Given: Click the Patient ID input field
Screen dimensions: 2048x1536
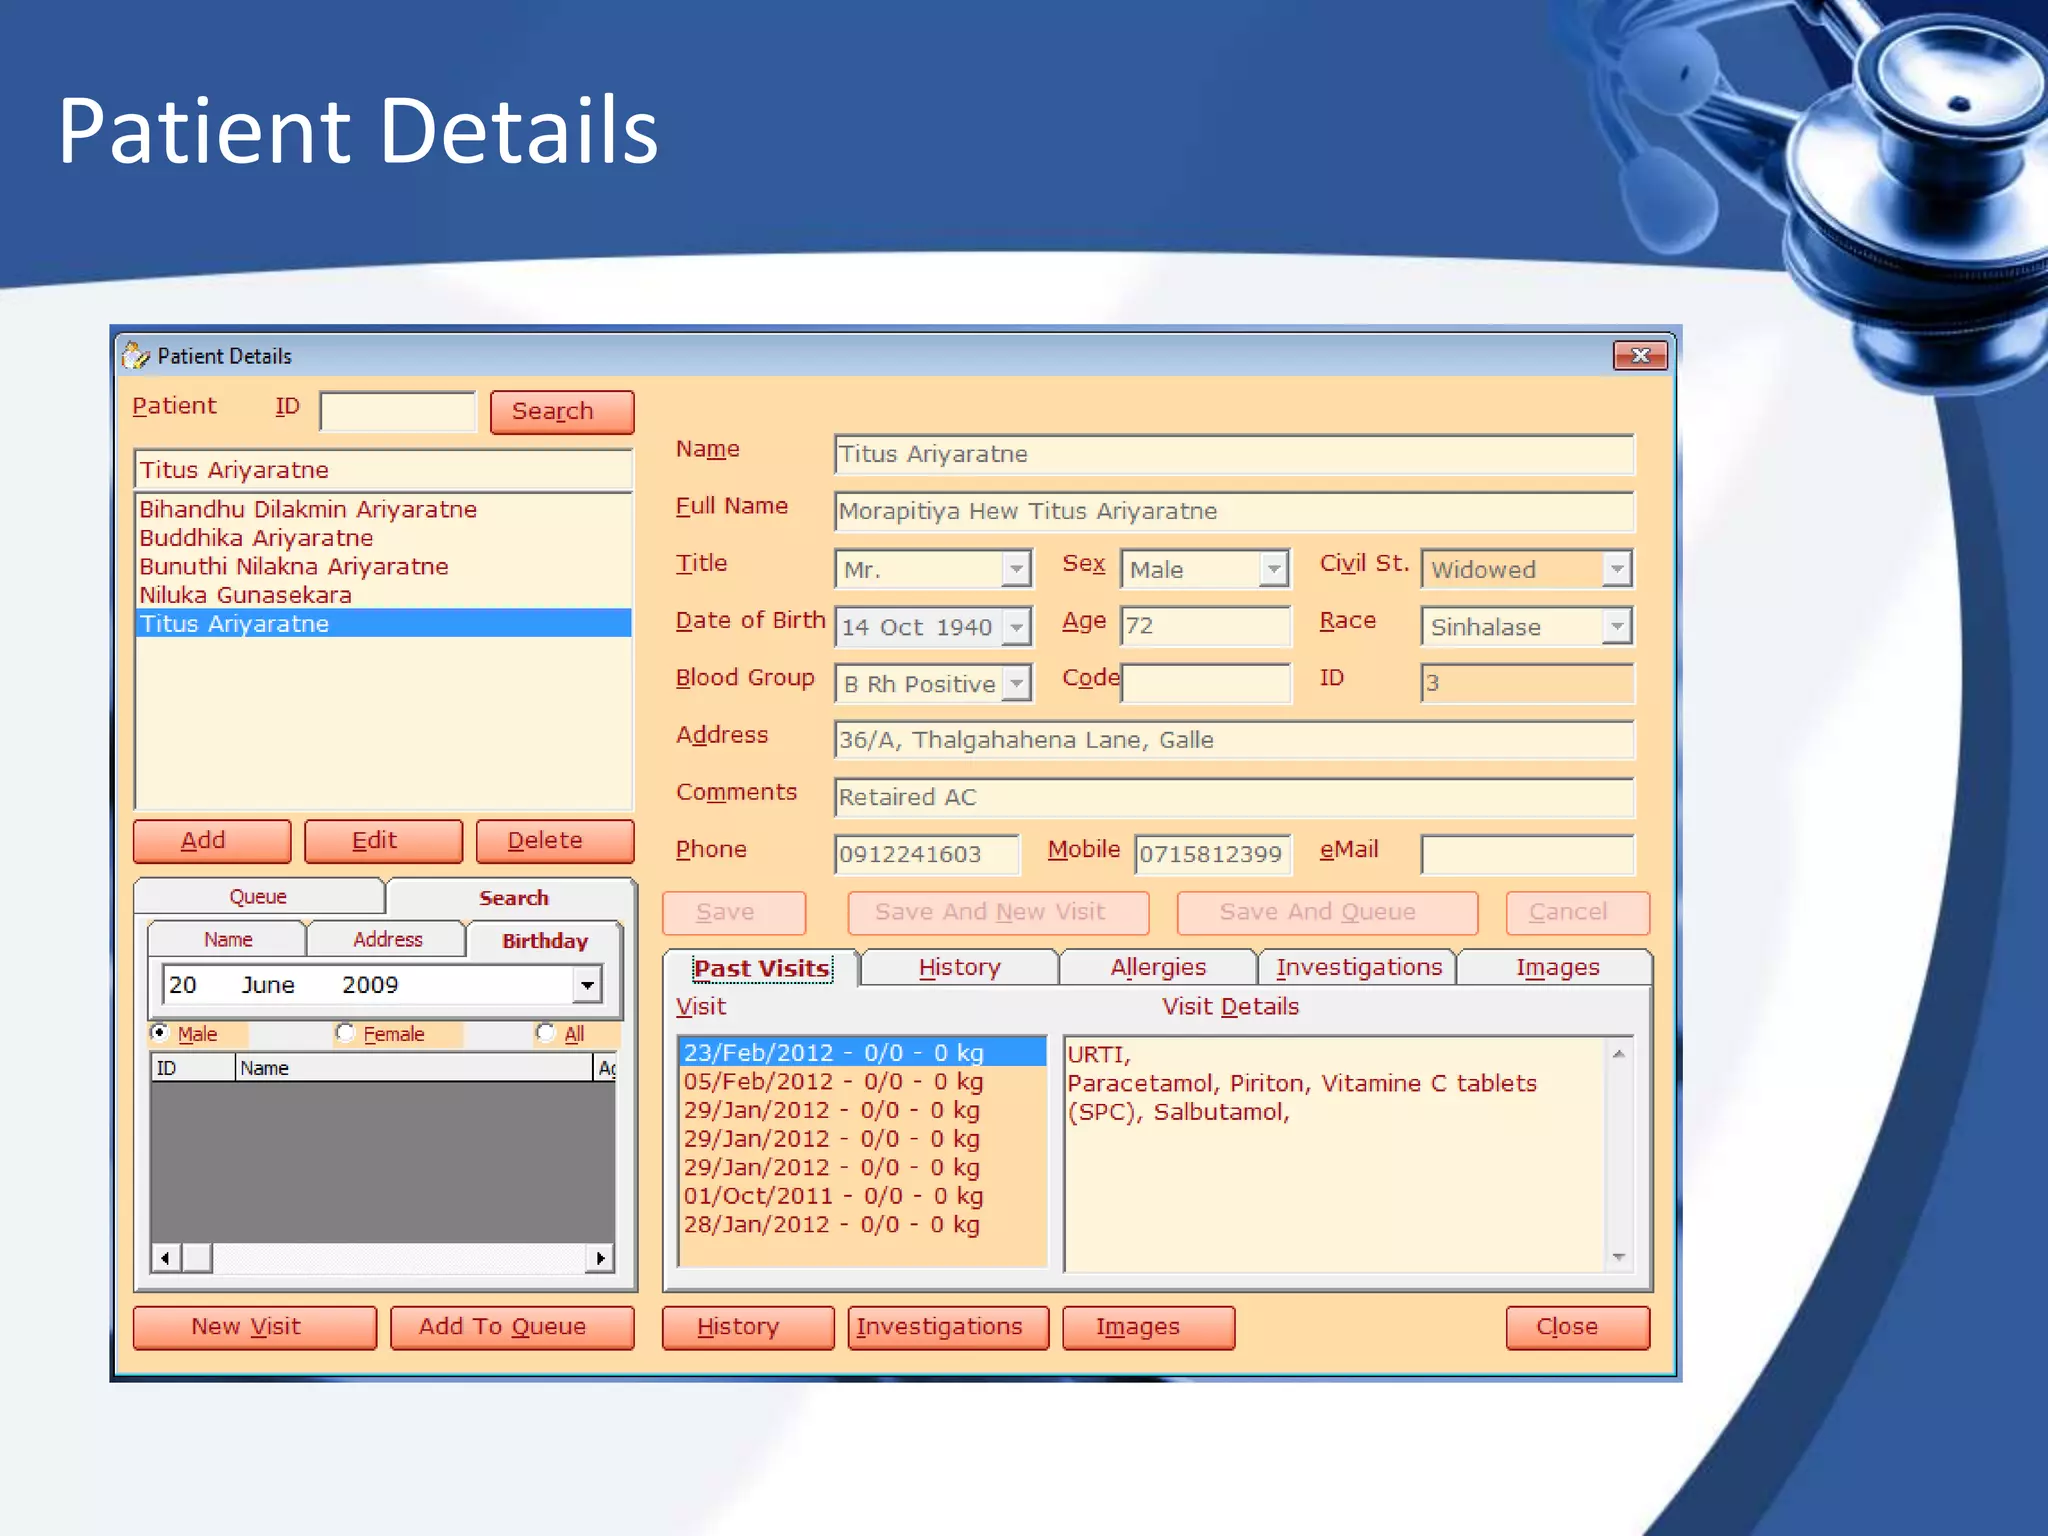Looking at the screenshot, I should coord(398,411).
